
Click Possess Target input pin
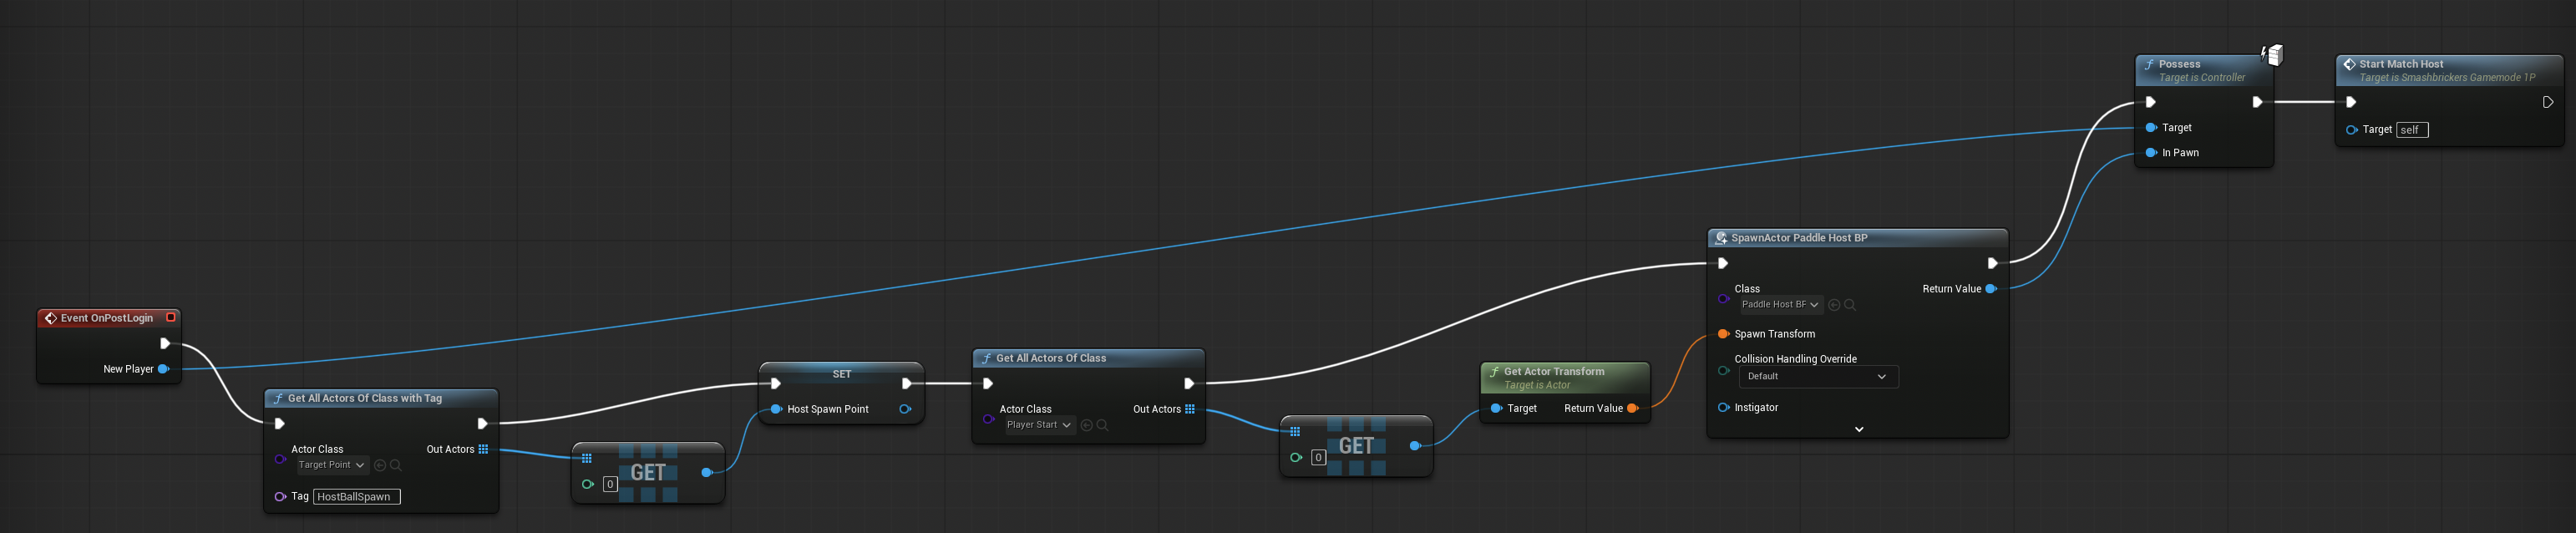pyautogui.click(x=2151, y=128)
